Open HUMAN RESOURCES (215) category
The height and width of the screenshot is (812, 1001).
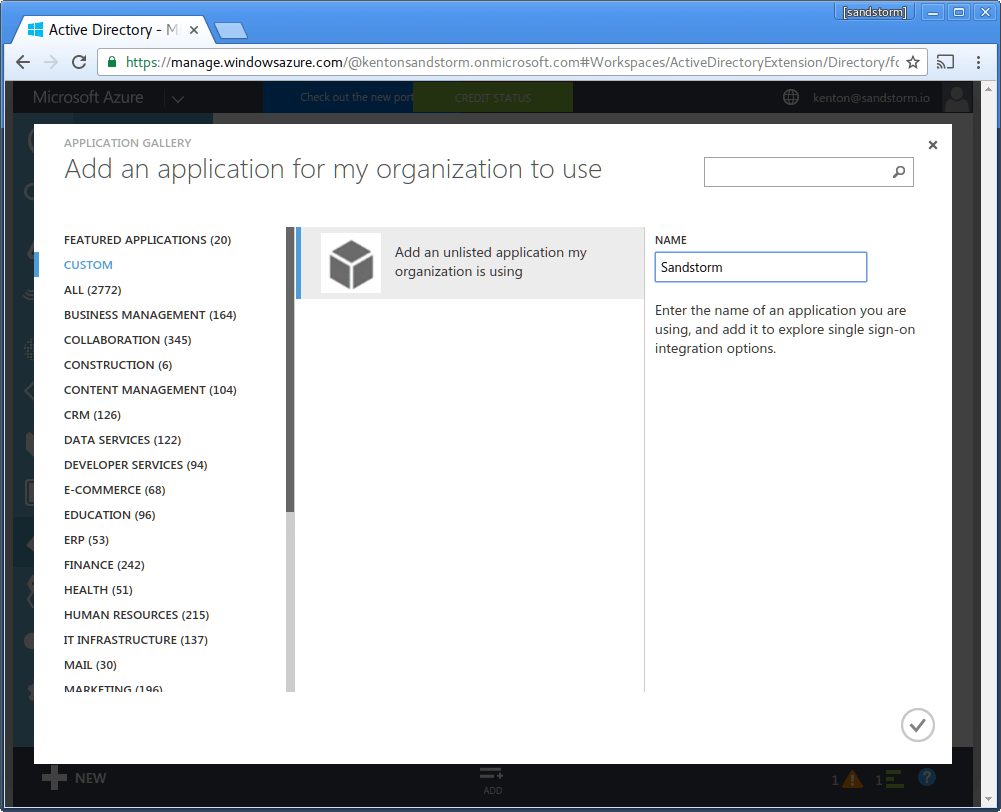click(137, 615)
